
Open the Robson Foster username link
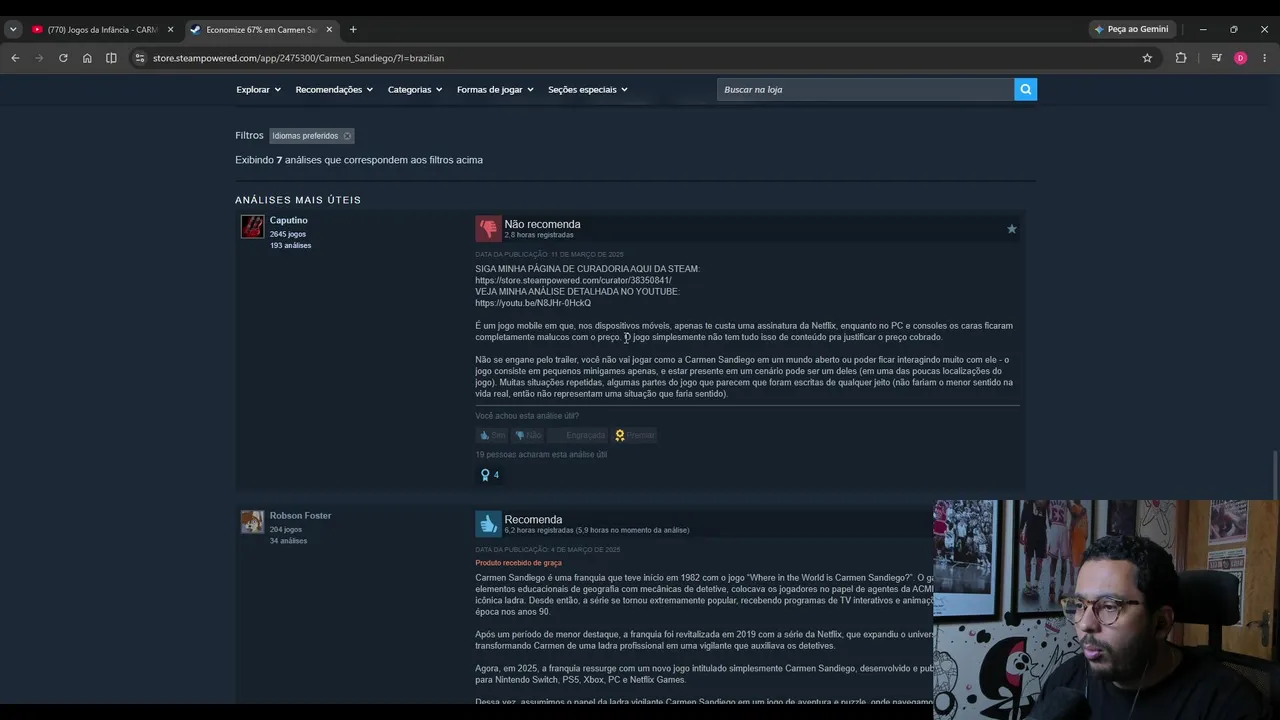click(x=300, y=515)
